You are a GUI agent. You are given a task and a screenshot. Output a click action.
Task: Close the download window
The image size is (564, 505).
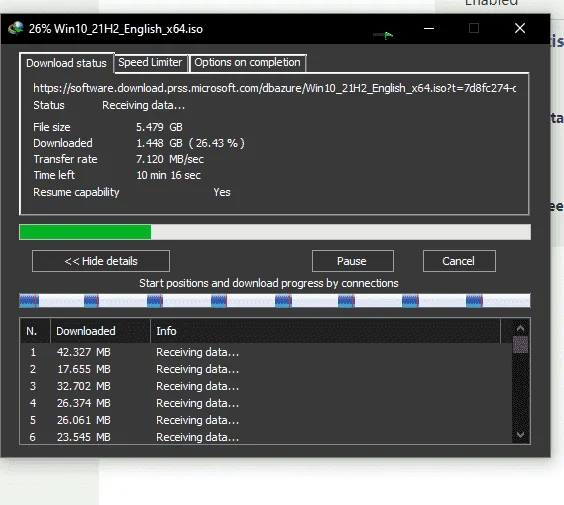click(520, 28)
